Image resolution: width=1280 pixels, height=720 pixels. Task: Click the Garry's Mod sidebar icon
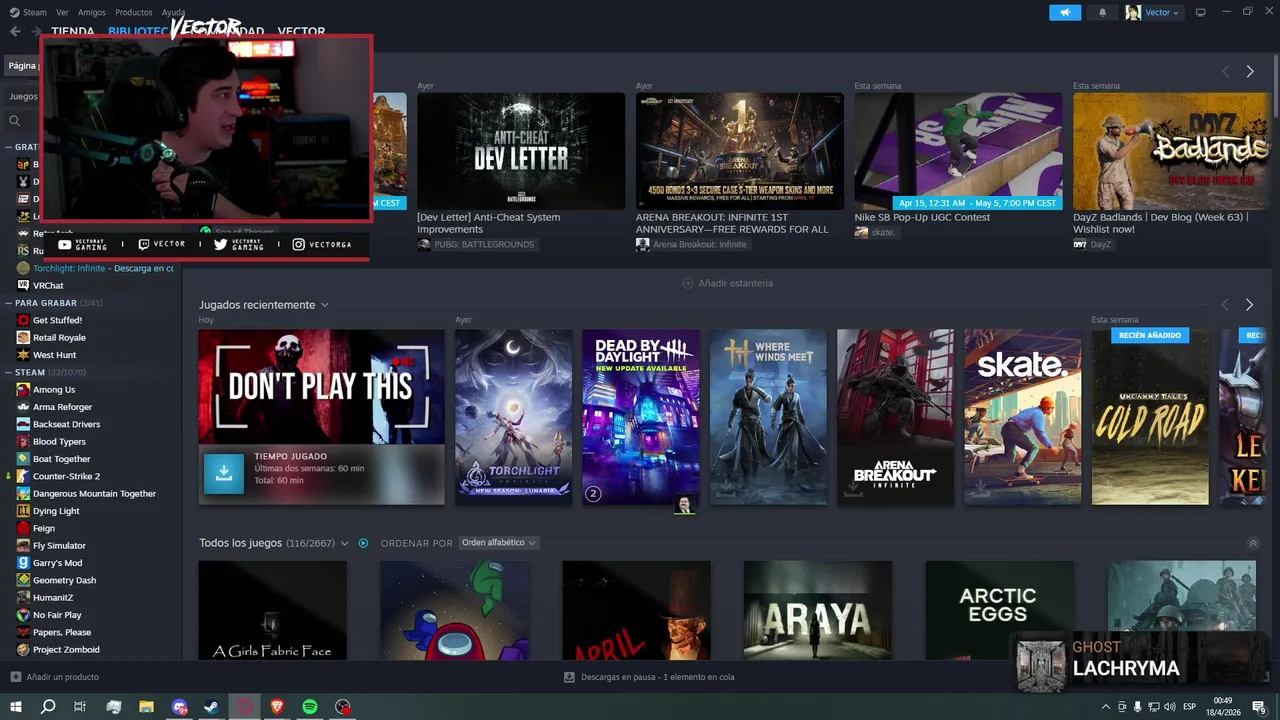[23, 563]
